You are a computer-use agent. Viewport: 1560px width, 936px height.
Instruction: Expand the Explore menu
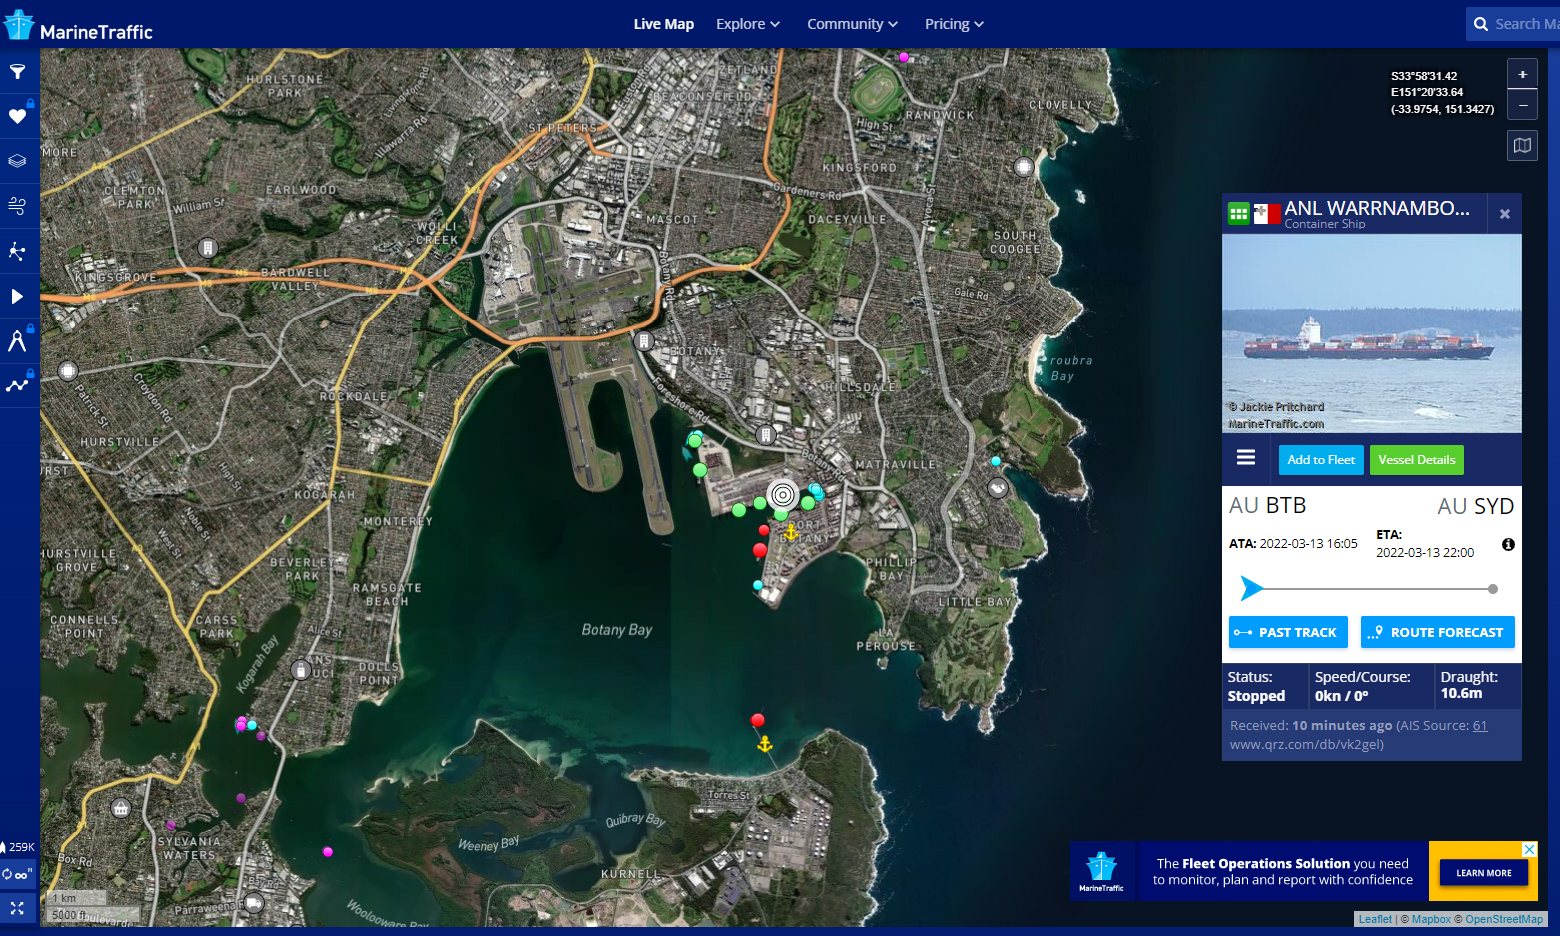(747, 24)
